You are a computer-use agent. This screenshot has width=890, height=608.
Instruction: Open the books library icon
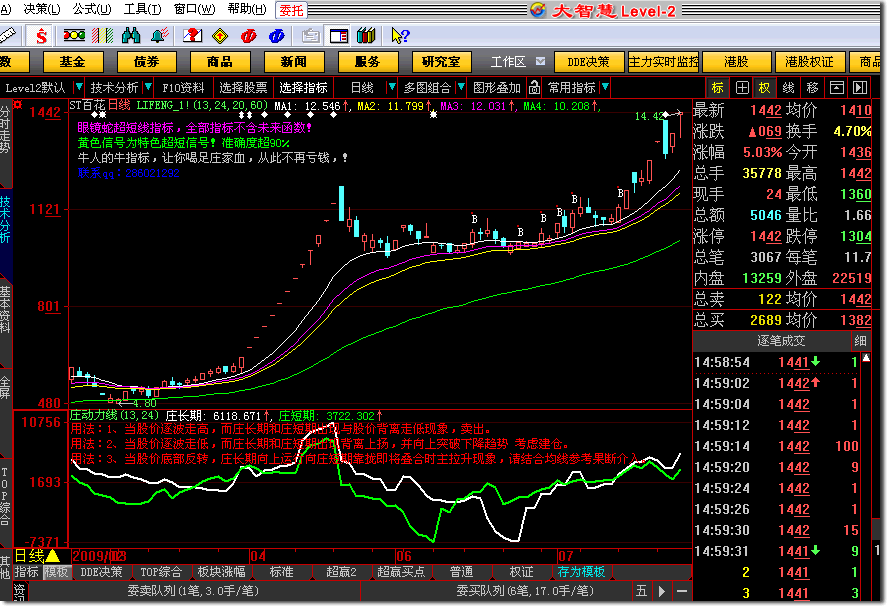[366, 36]
